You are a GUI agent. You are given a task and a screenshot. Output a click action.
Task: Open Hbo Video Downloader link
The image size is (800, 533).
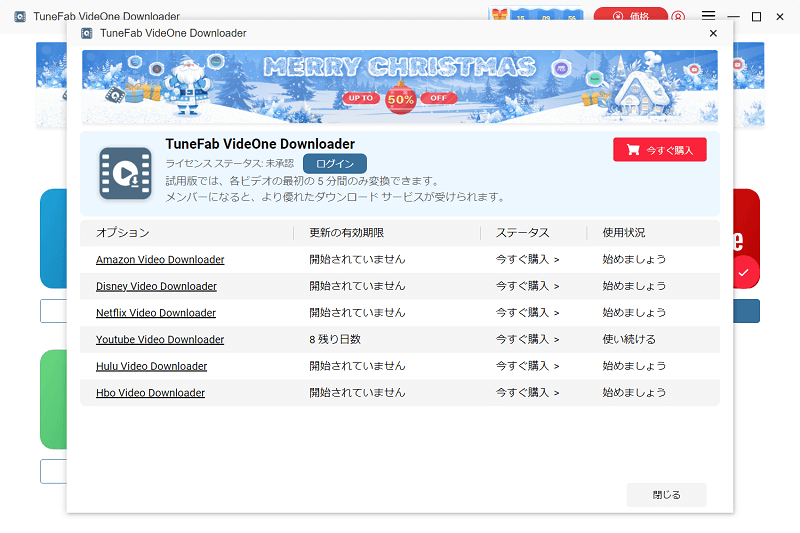(151, 393)
